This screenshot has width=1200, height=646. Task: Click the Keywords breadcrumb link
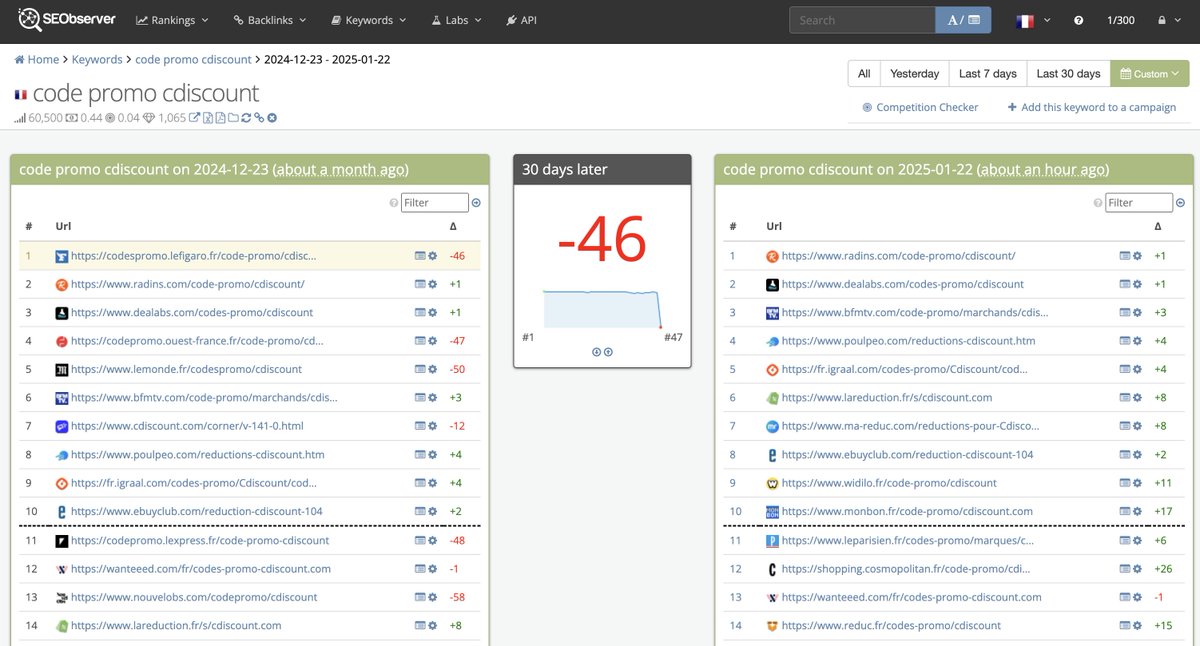(x=97, y=59)
